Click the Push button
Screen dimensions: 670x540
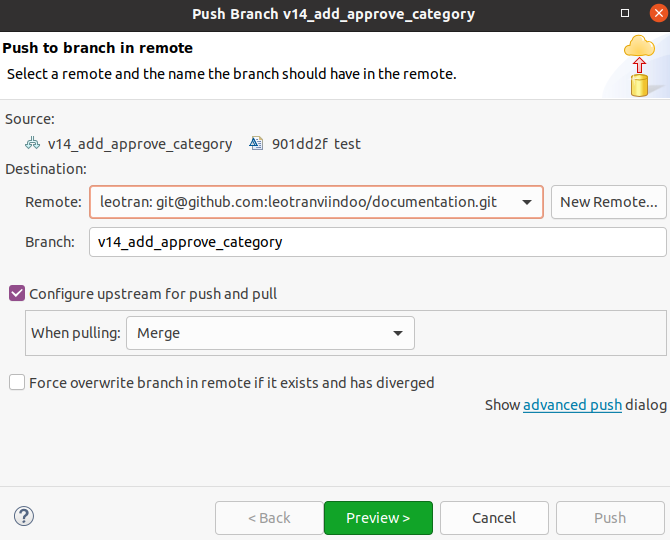tap(610, 518)
